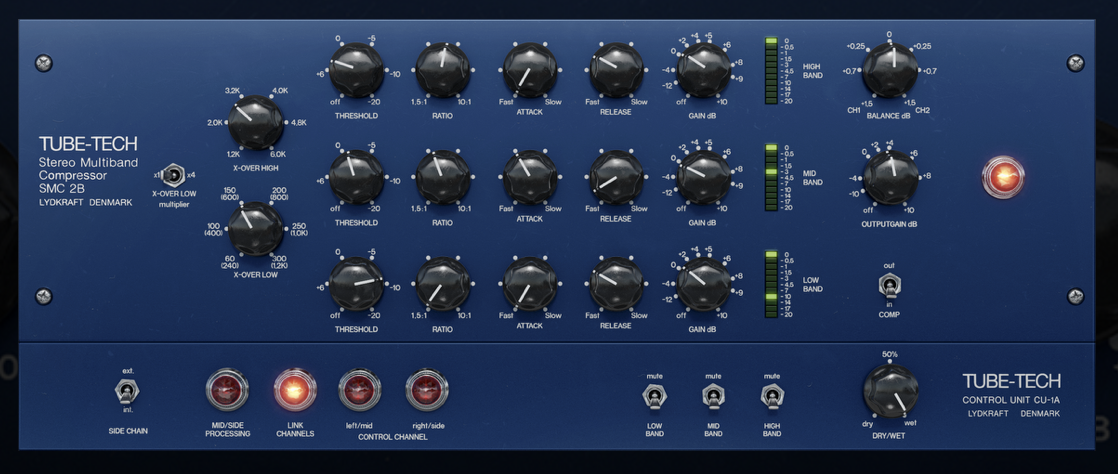The height and width of the screenshot is (474, 1118).
Task: Toggle the COMP in/out switch
Action: coord(888,287)
